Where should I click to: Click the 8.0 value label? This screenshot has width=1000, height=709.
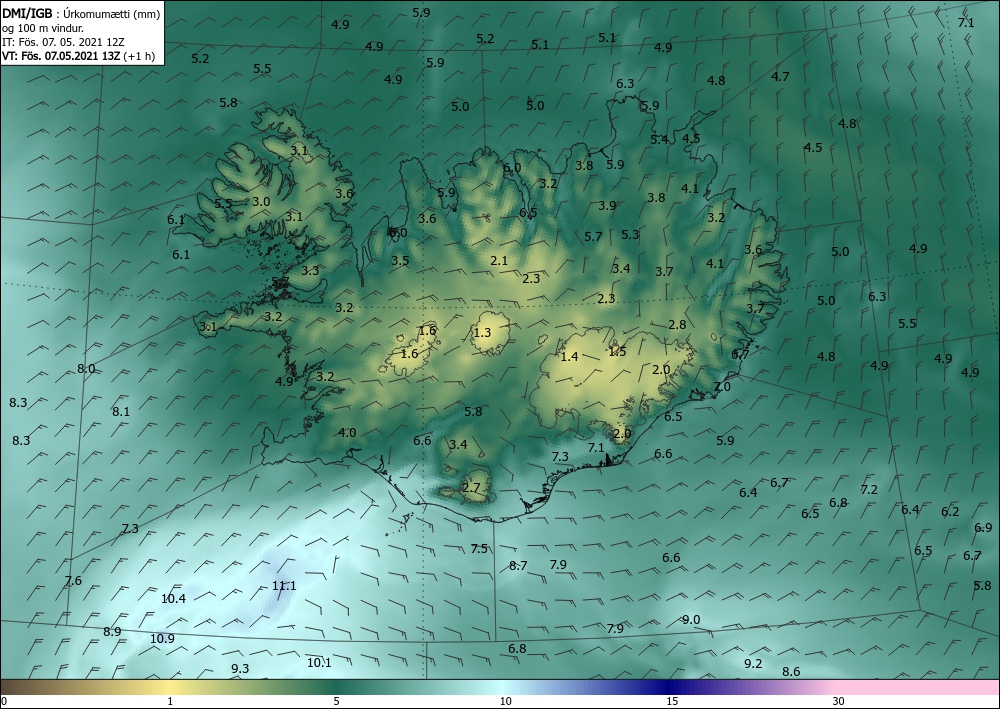click(86, 369)
